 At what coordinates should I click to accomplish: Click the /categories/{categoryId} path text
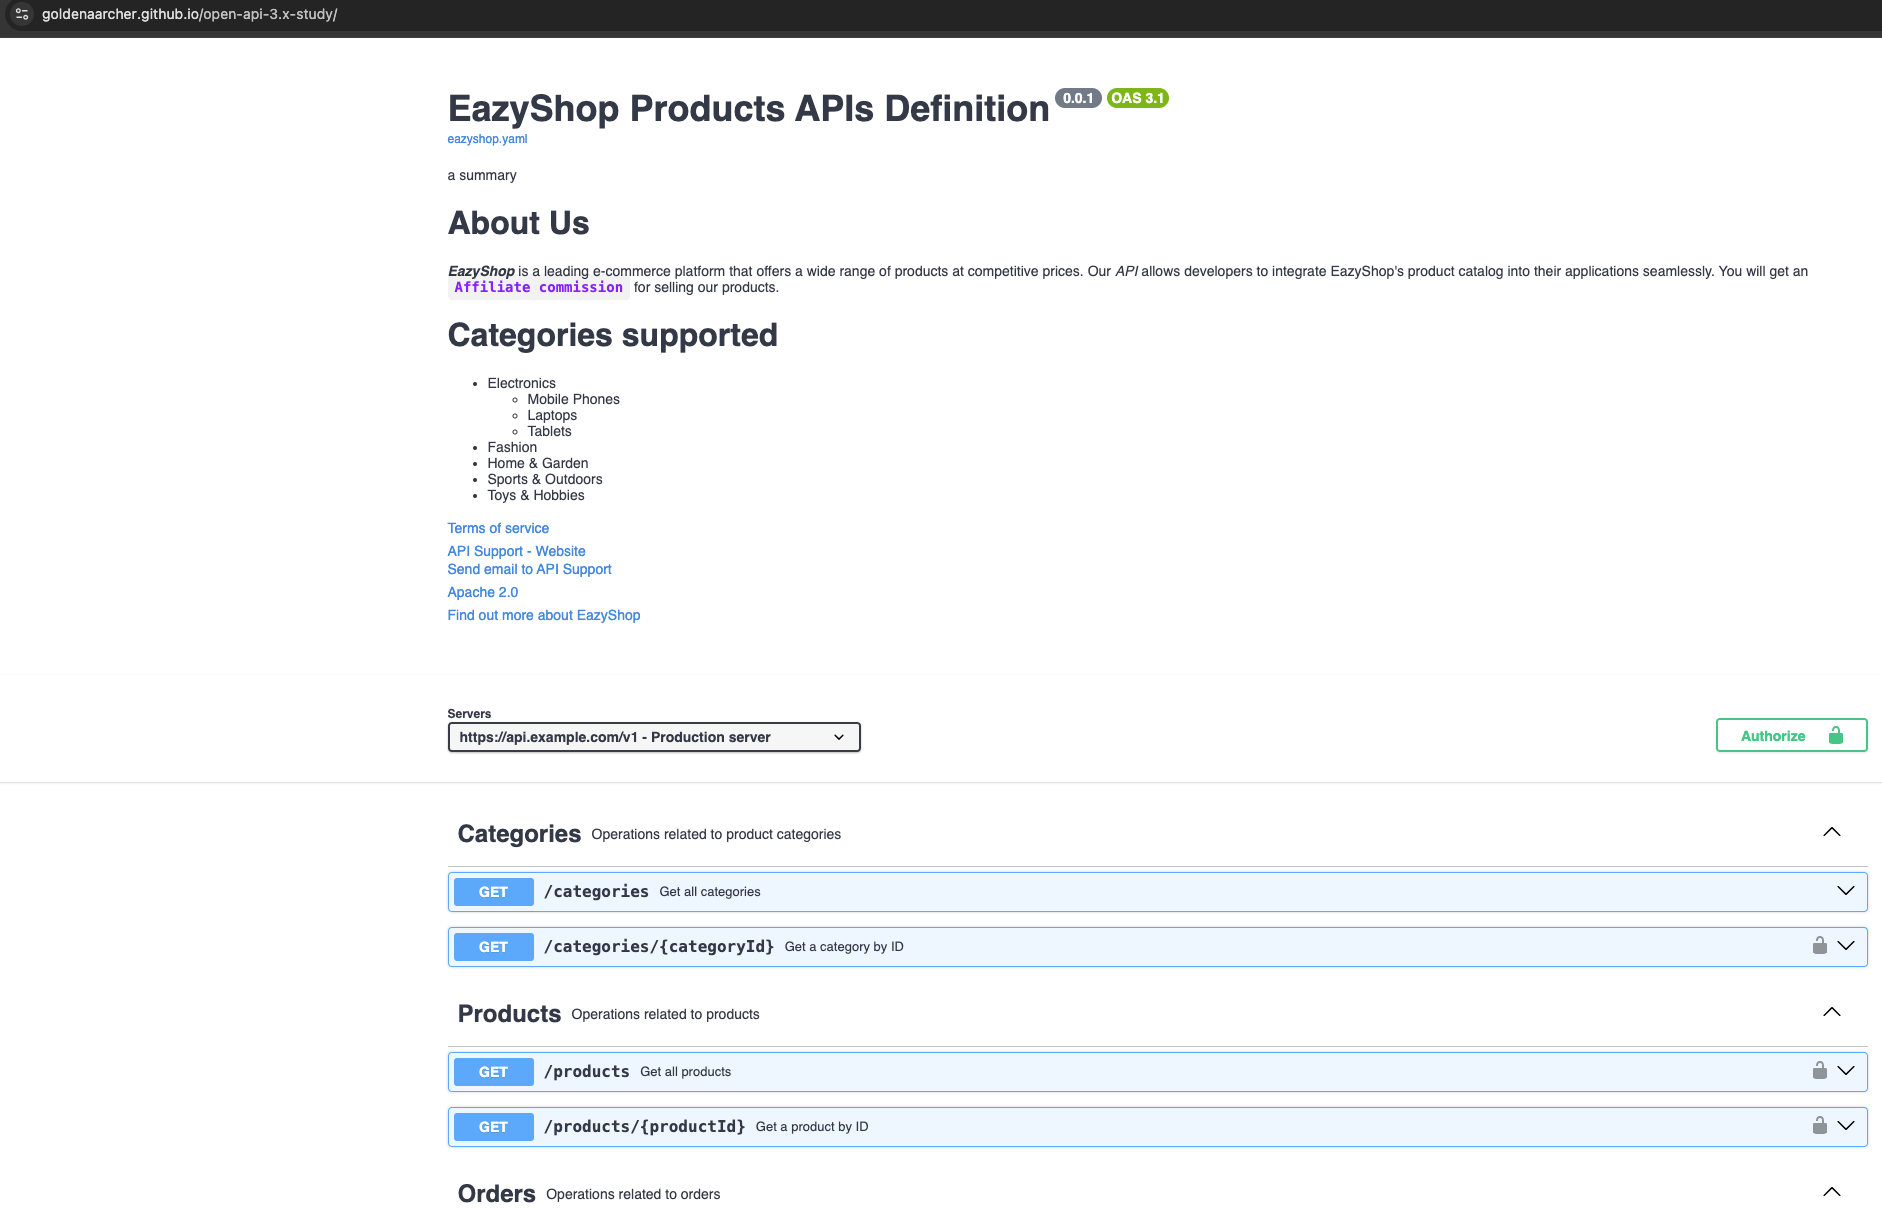point(659,946)
